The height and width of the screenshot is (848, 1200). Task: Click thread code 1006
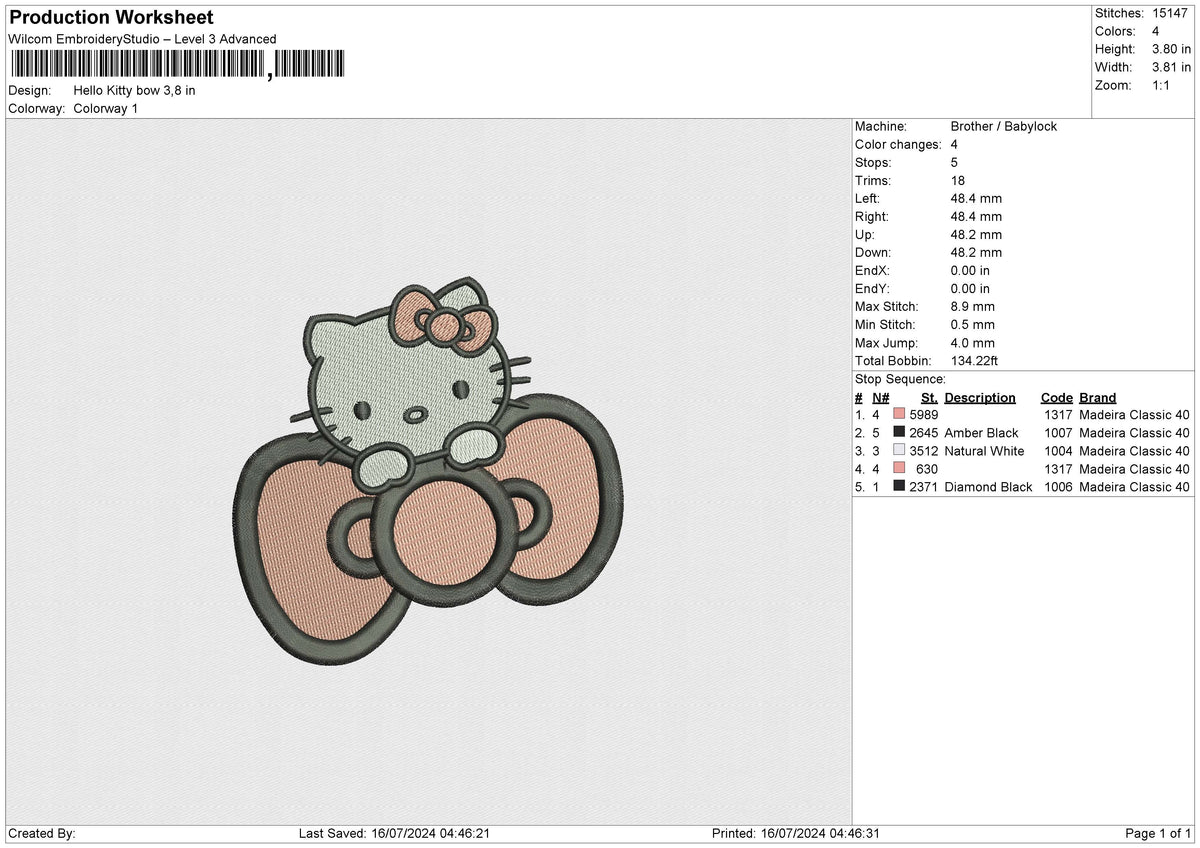coord(1058,487)
